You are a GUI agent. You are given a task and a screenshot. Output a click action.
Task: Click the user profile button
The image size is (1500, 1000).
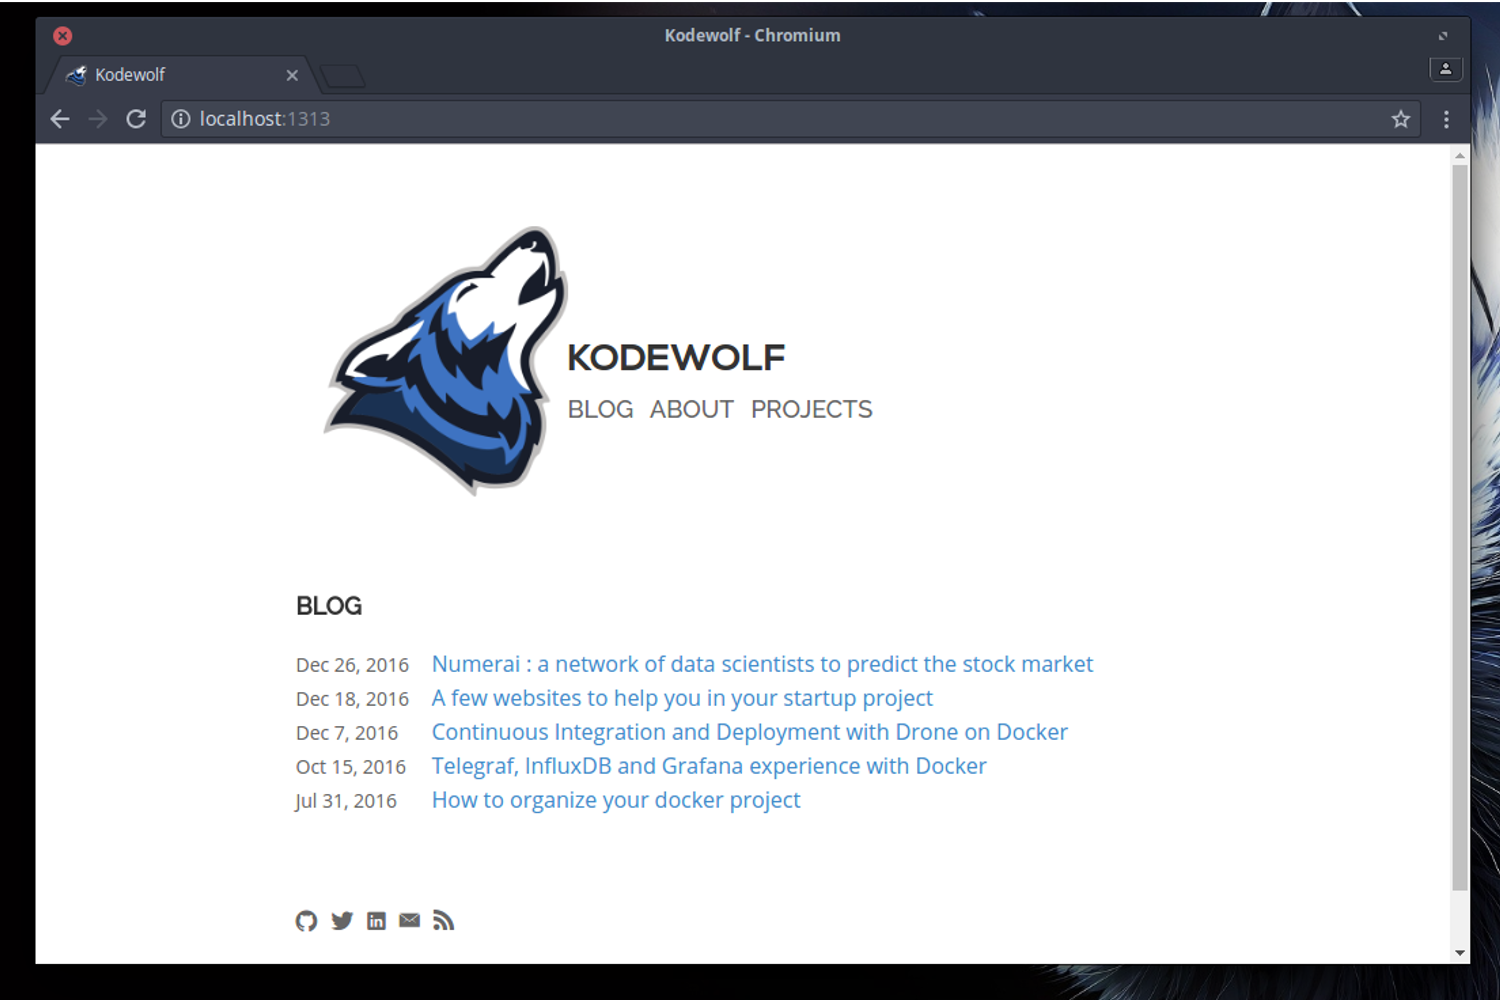(1445, 69)
